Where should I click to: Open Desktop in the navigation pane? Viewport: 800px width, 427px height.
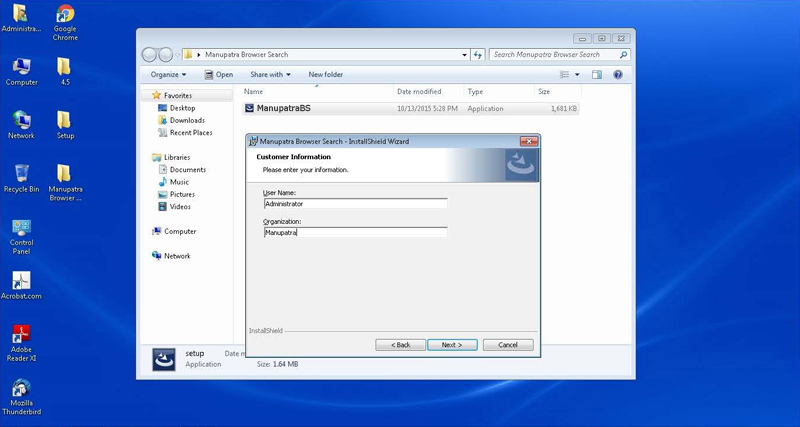(177, 108)
